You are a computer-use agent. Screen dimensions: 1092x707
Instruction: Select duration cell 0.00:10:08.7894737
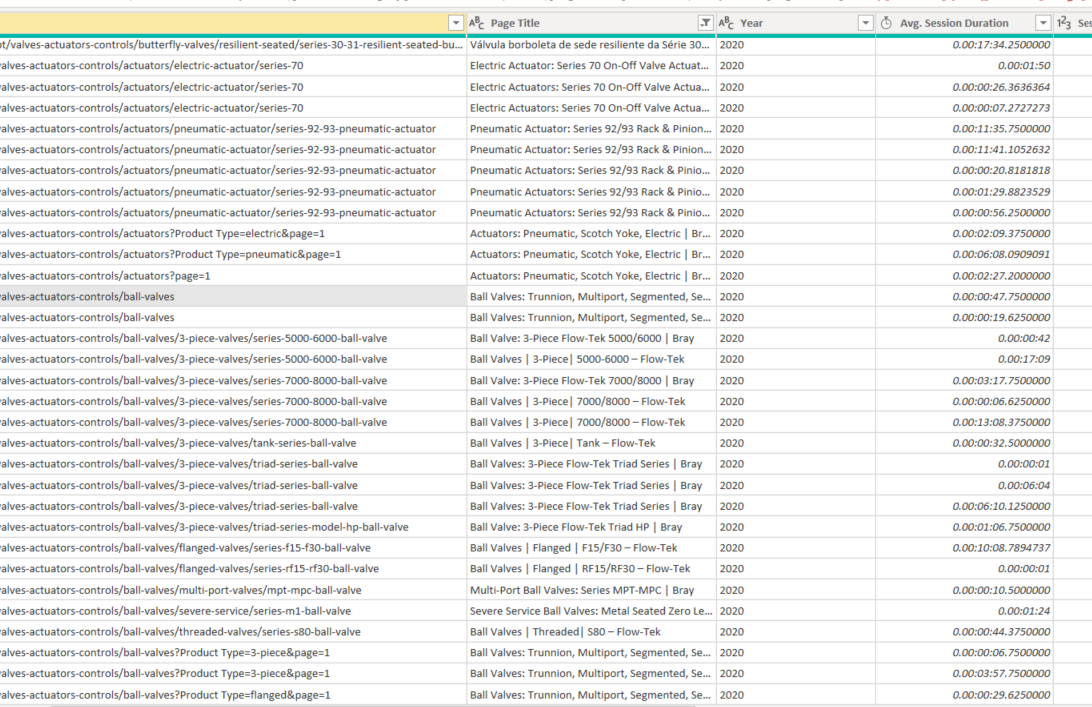[x=965, y=548]
